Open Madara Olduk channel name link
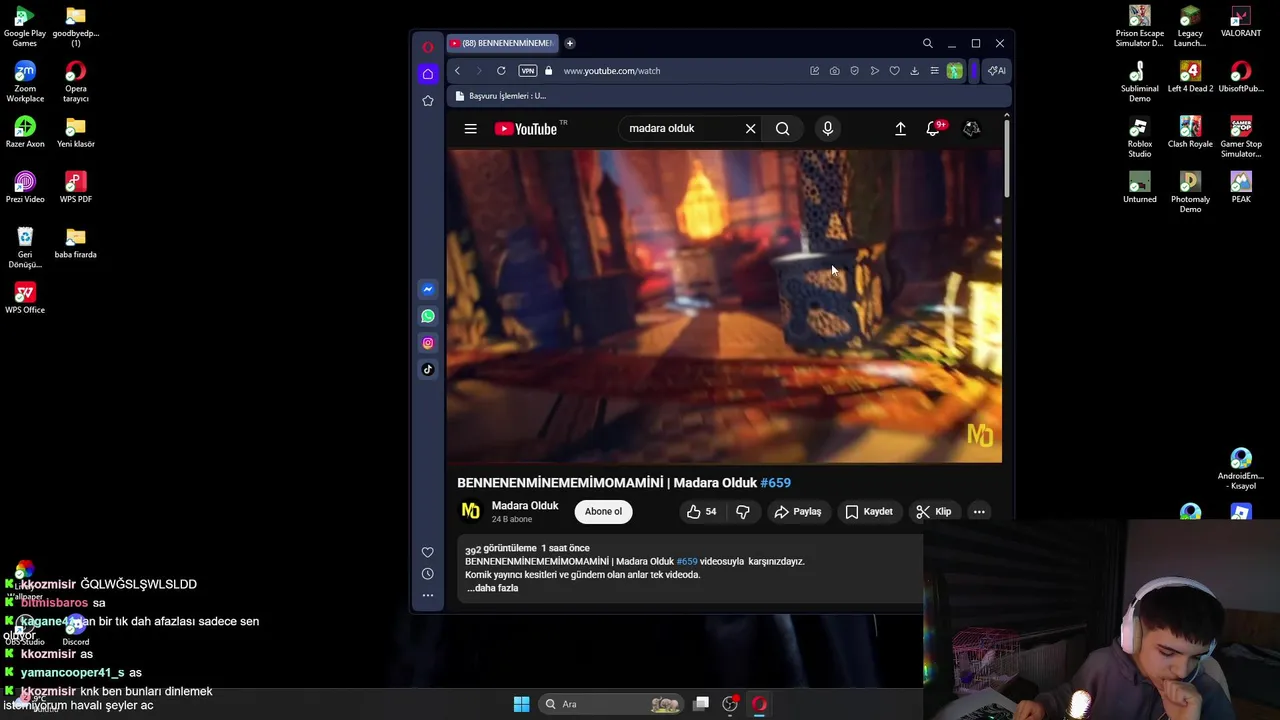The height and width of the screenshot is (720, 1280). tap(525, 505)
